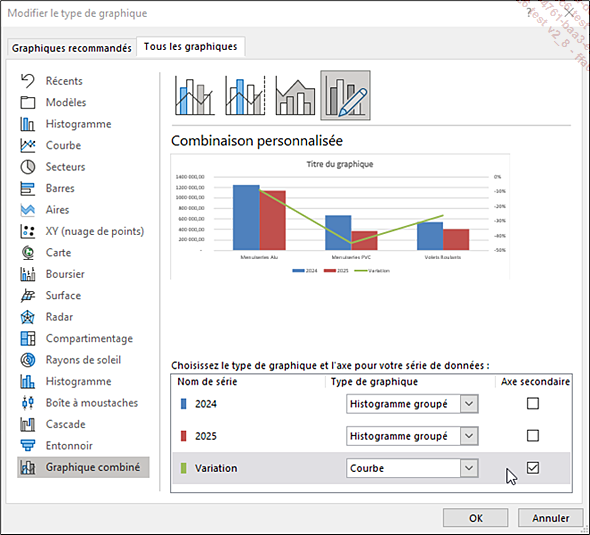Check secondary axis box for series 2025
This screenshot has width=590, height=535.
533,436
